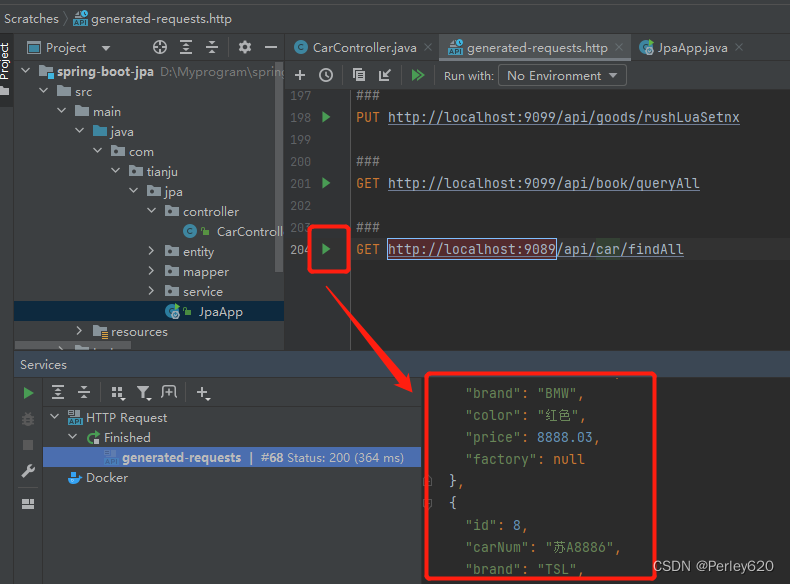790x584 pixels.
Task: Open the No Environment dropdown
Action: coord(562,76)
